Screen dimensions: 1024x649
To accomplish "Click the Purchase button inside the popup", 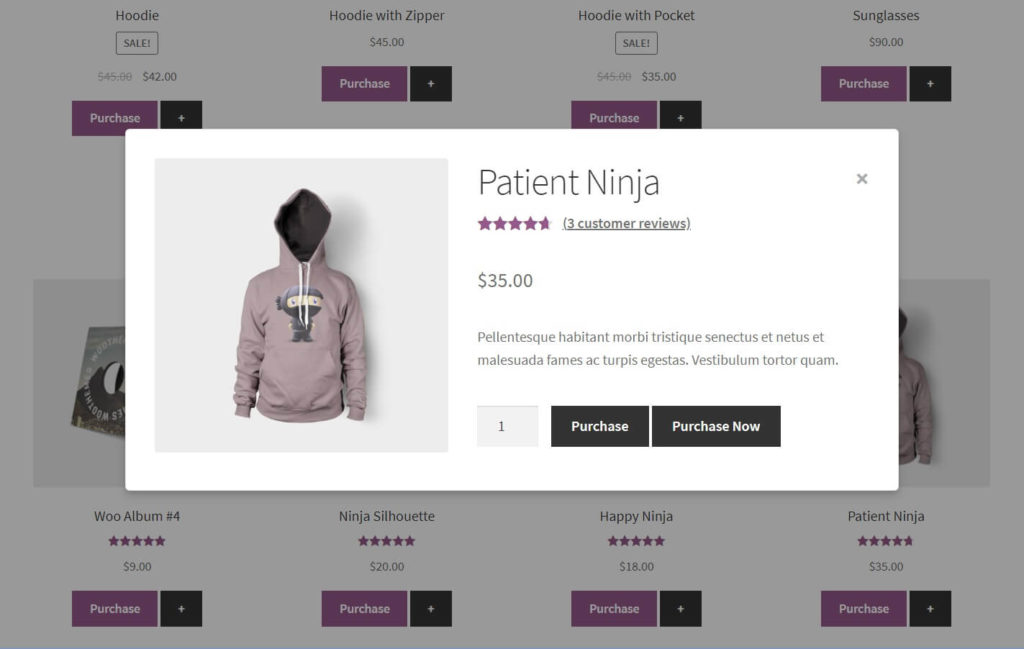I will [x=599, y=426].
